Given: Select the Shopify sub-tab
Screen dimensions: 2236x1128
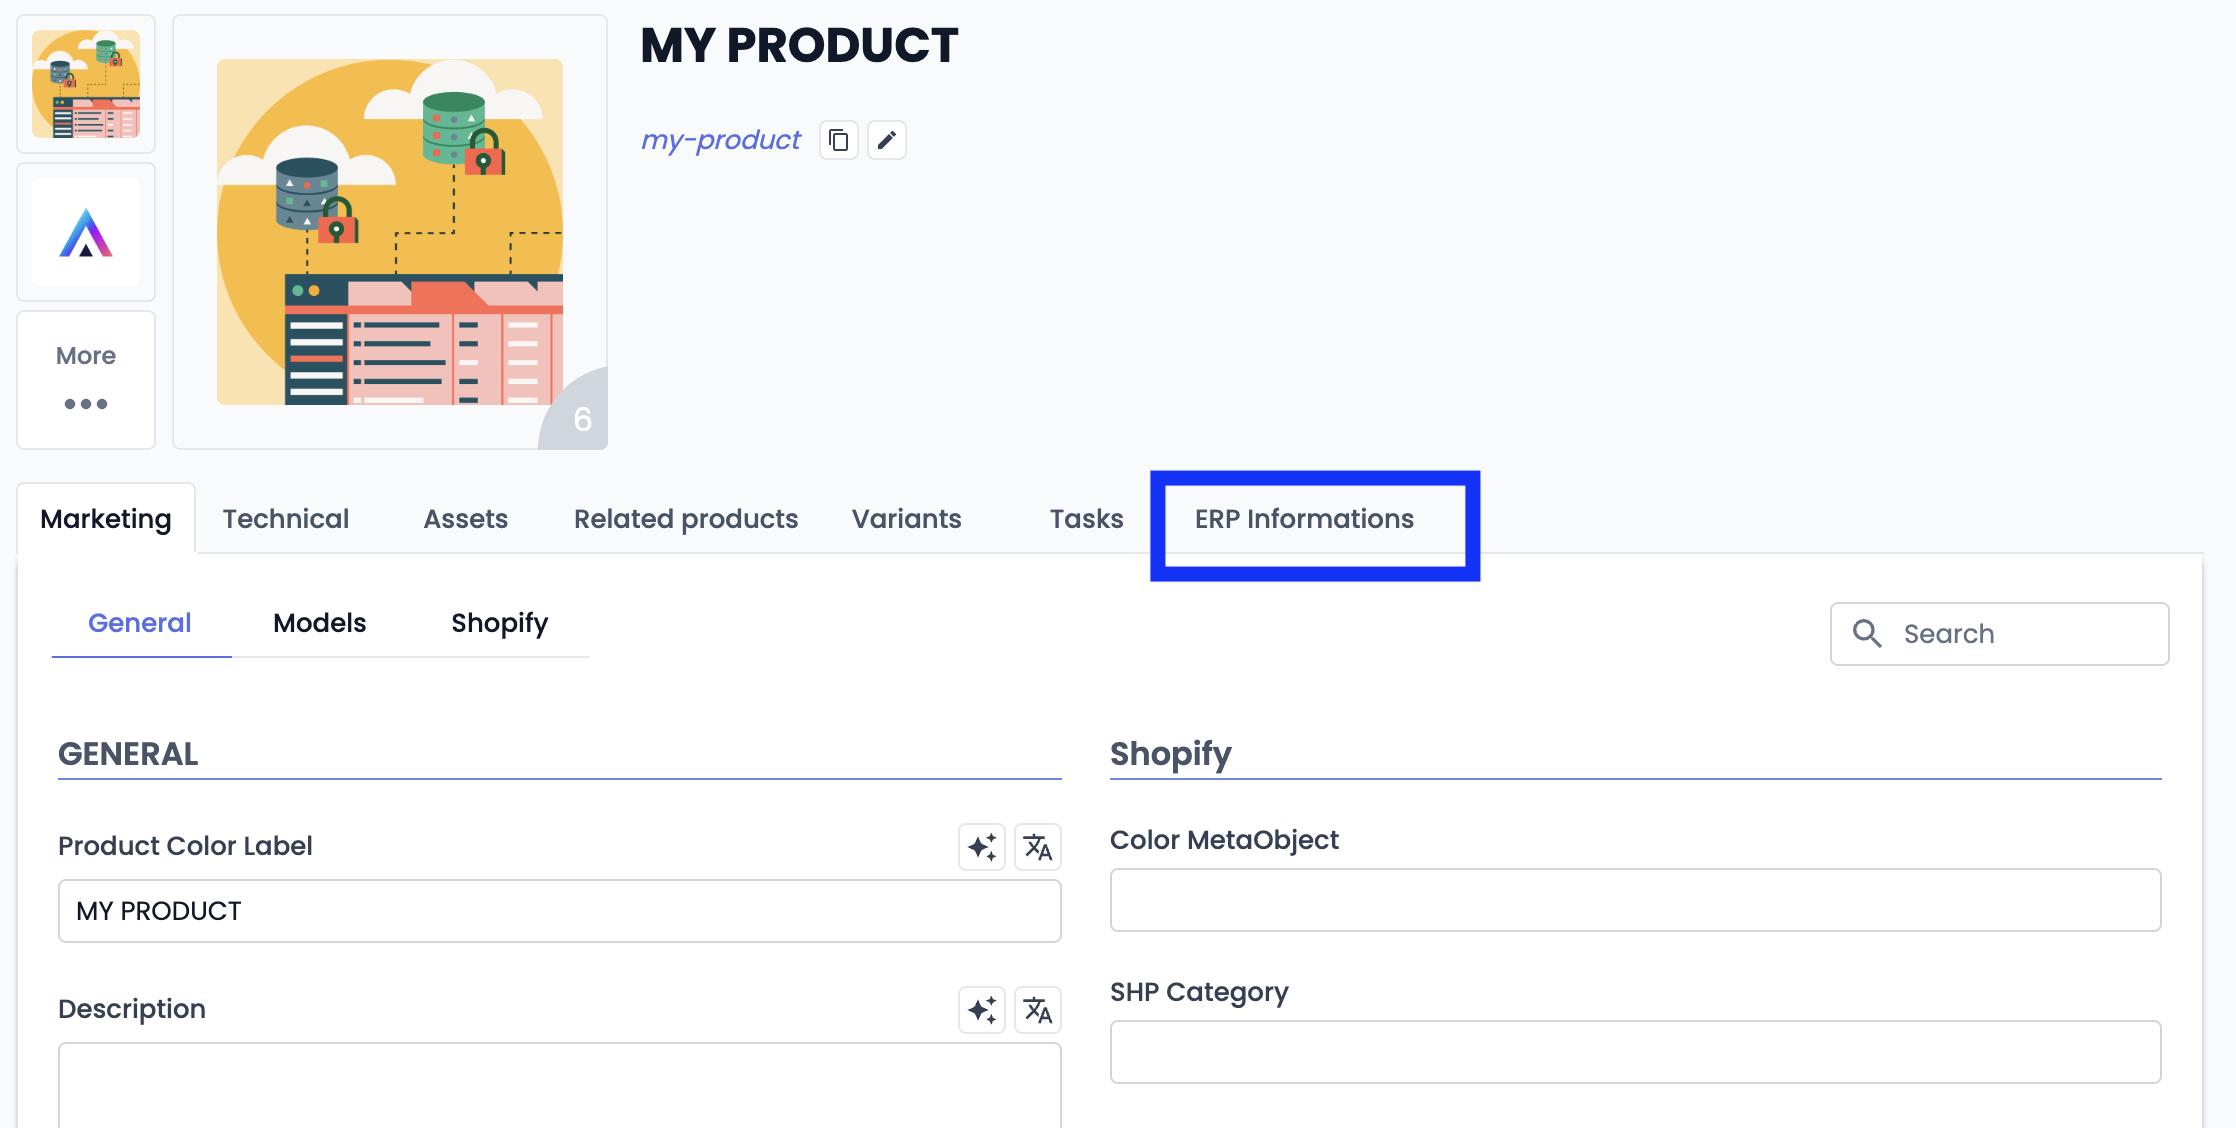Looking at the screenshot, I should pos(500,623).
